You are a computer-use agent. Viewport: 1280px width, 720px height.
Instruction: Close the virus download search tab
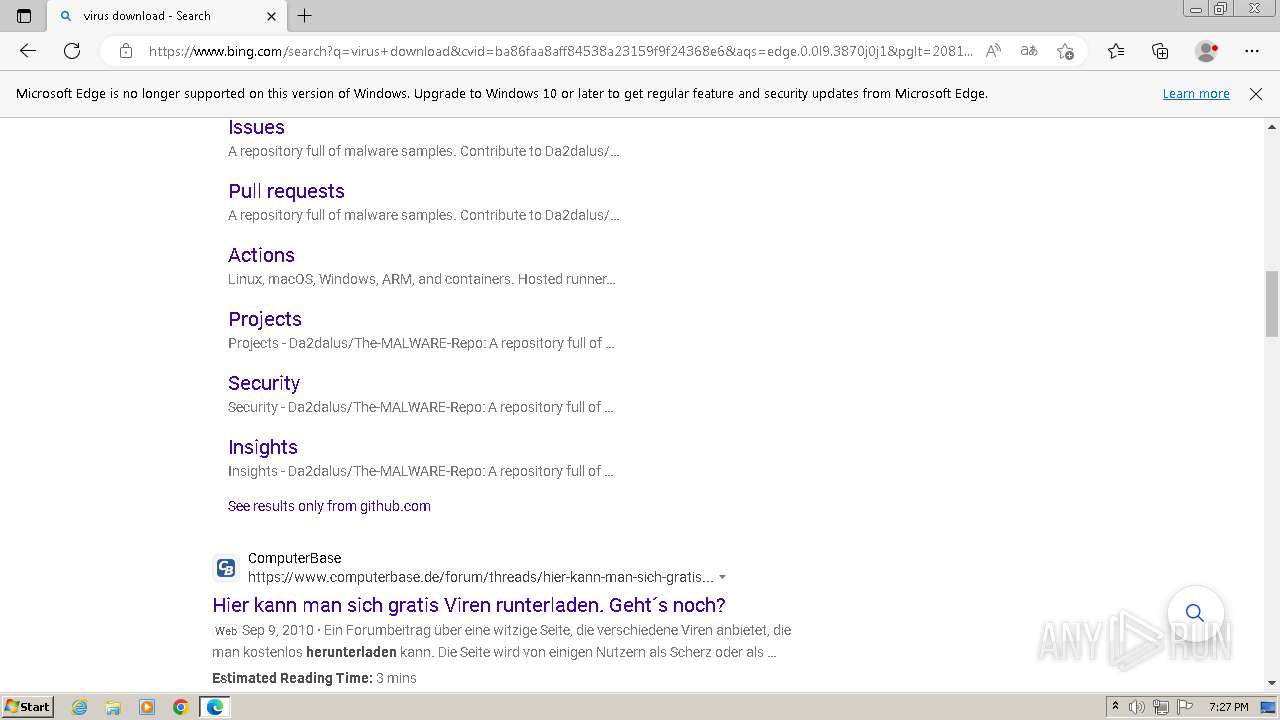272,16
